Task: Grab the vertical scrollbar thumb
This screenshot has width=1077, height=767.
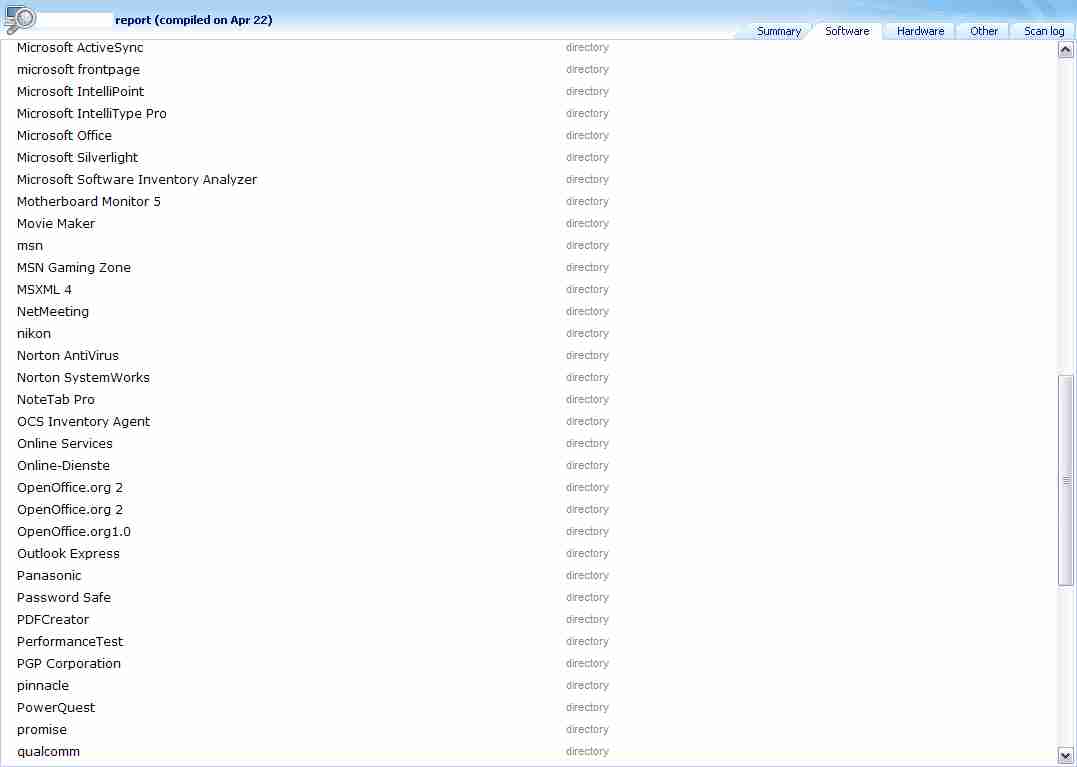Action: pos(1066,480)
